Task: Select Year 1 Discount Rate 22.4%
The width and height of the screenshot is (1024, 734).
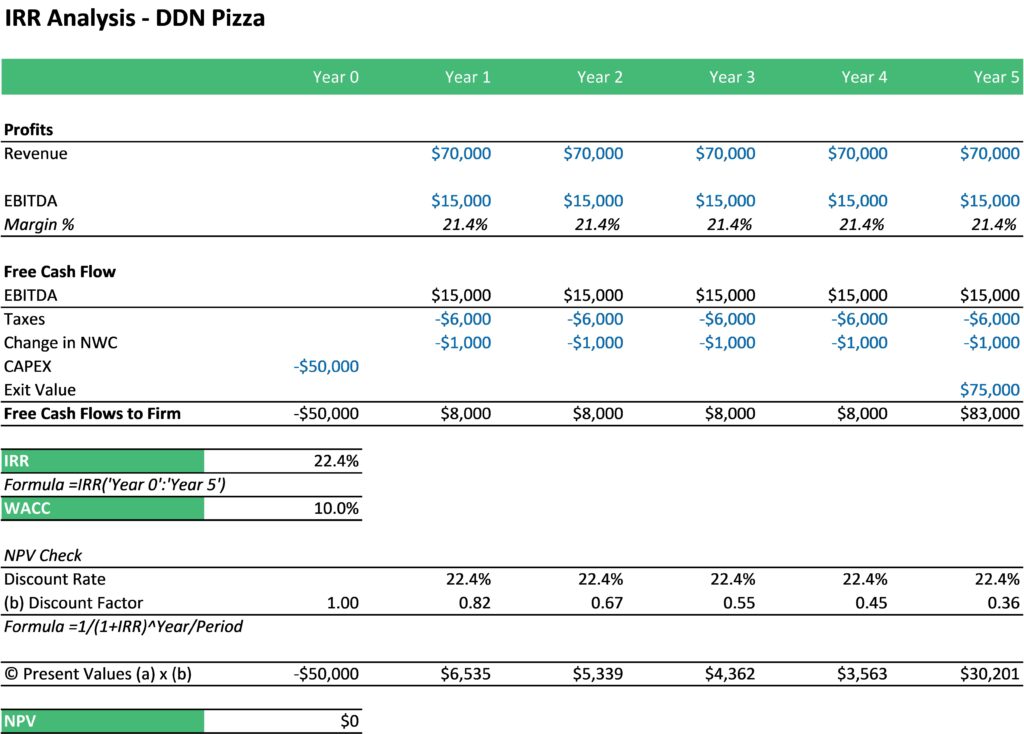Action: pyautogui.click(x=468, y=579)
